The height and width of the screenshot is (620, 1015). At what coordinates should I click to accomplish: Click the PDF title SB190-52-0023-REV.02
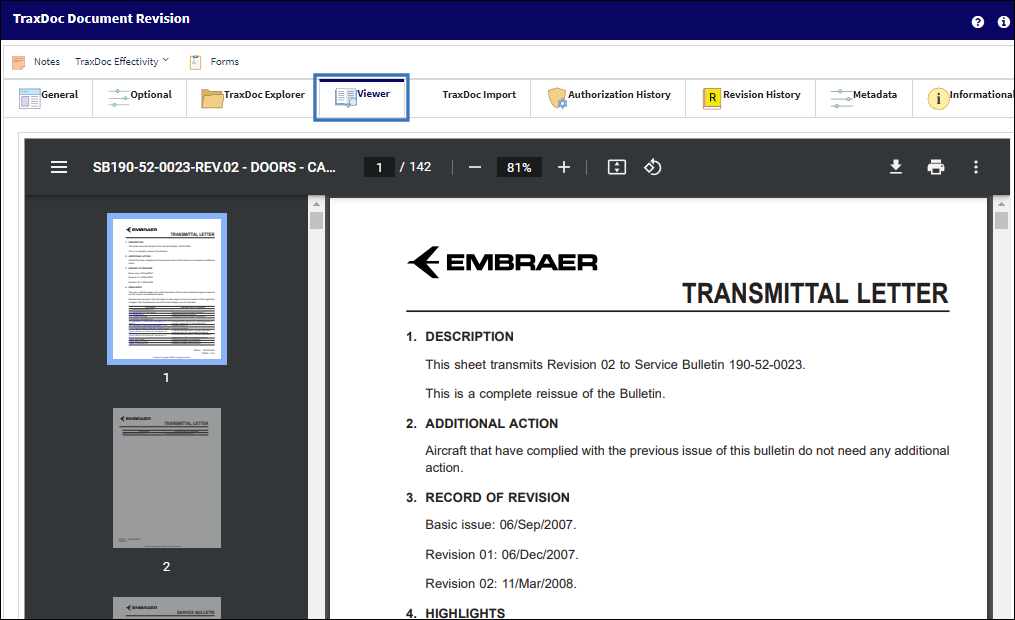pos(214,168)
